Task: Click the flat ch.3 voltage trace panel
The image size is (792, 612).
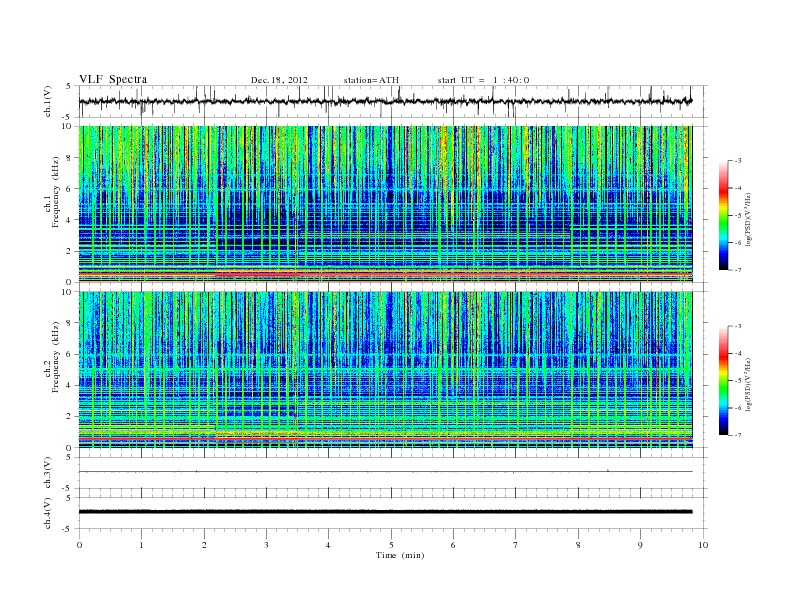Action: pos(393,473)
